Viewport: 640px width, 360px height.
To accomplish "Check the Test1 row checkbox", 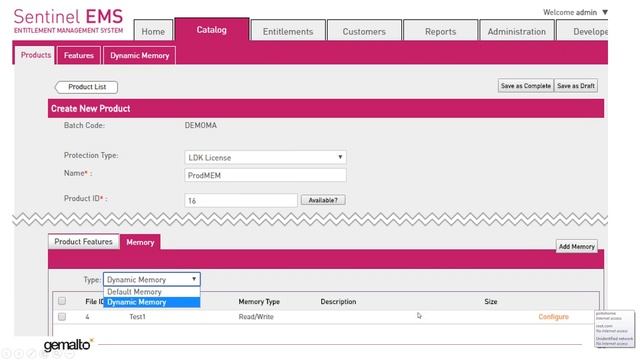I will 62,316.
